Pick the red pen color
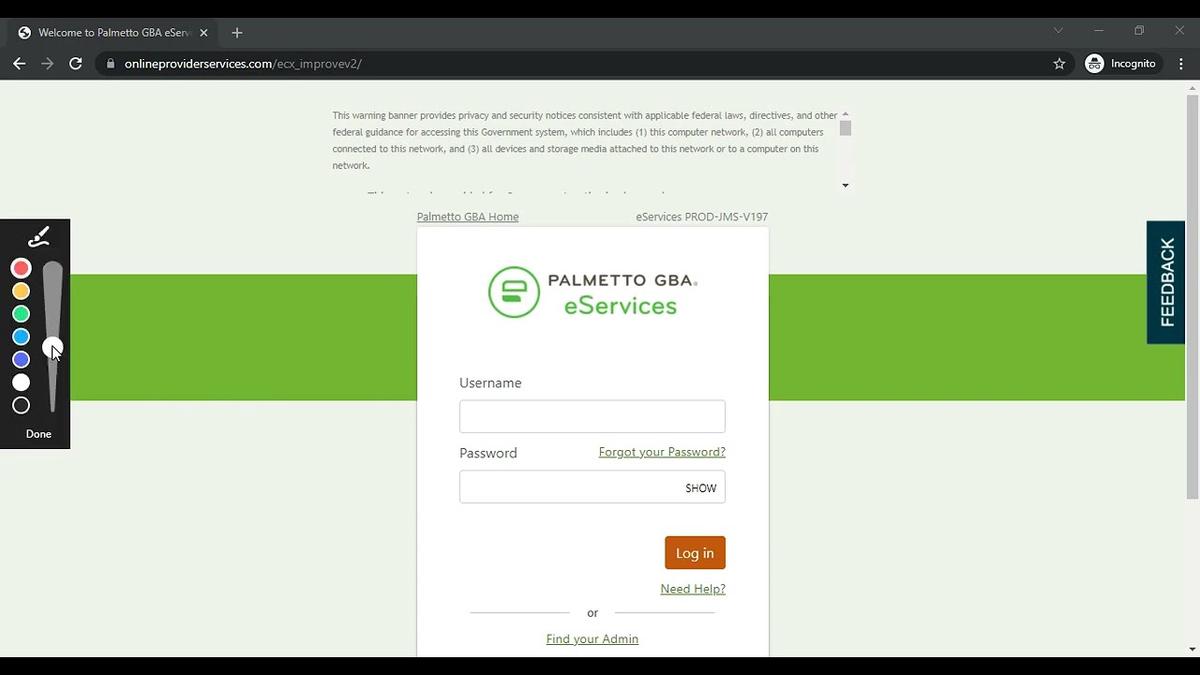 click(x=21, y=268)
